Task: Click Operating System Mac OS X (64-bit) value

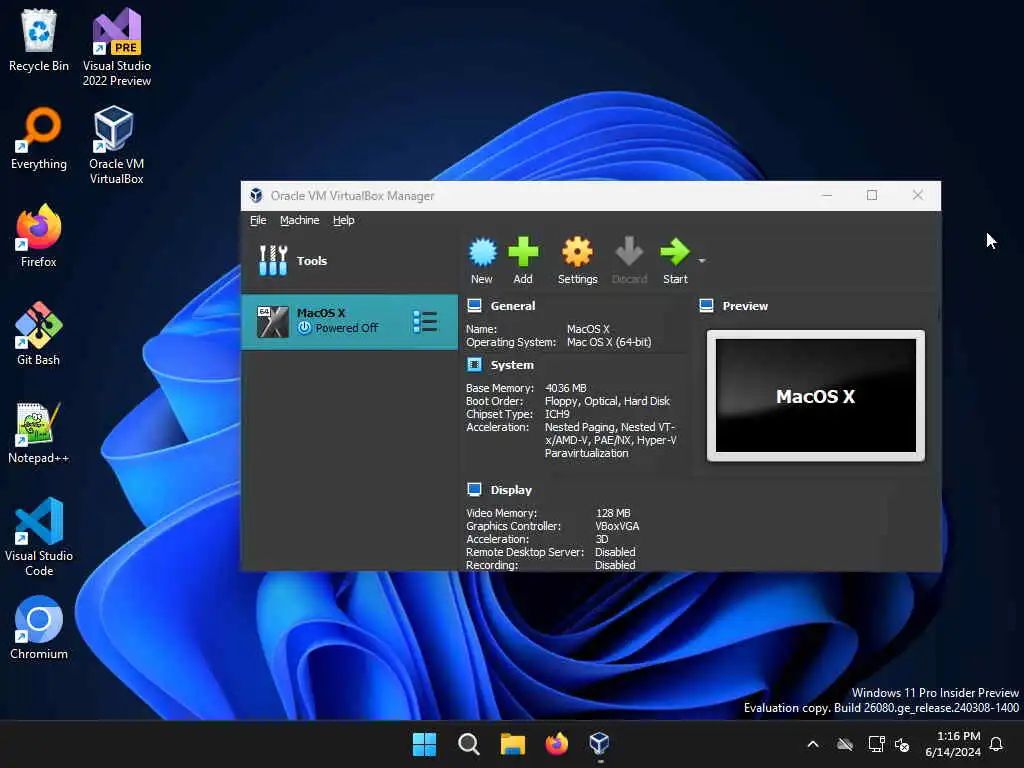Action: [x=609, y=342]
